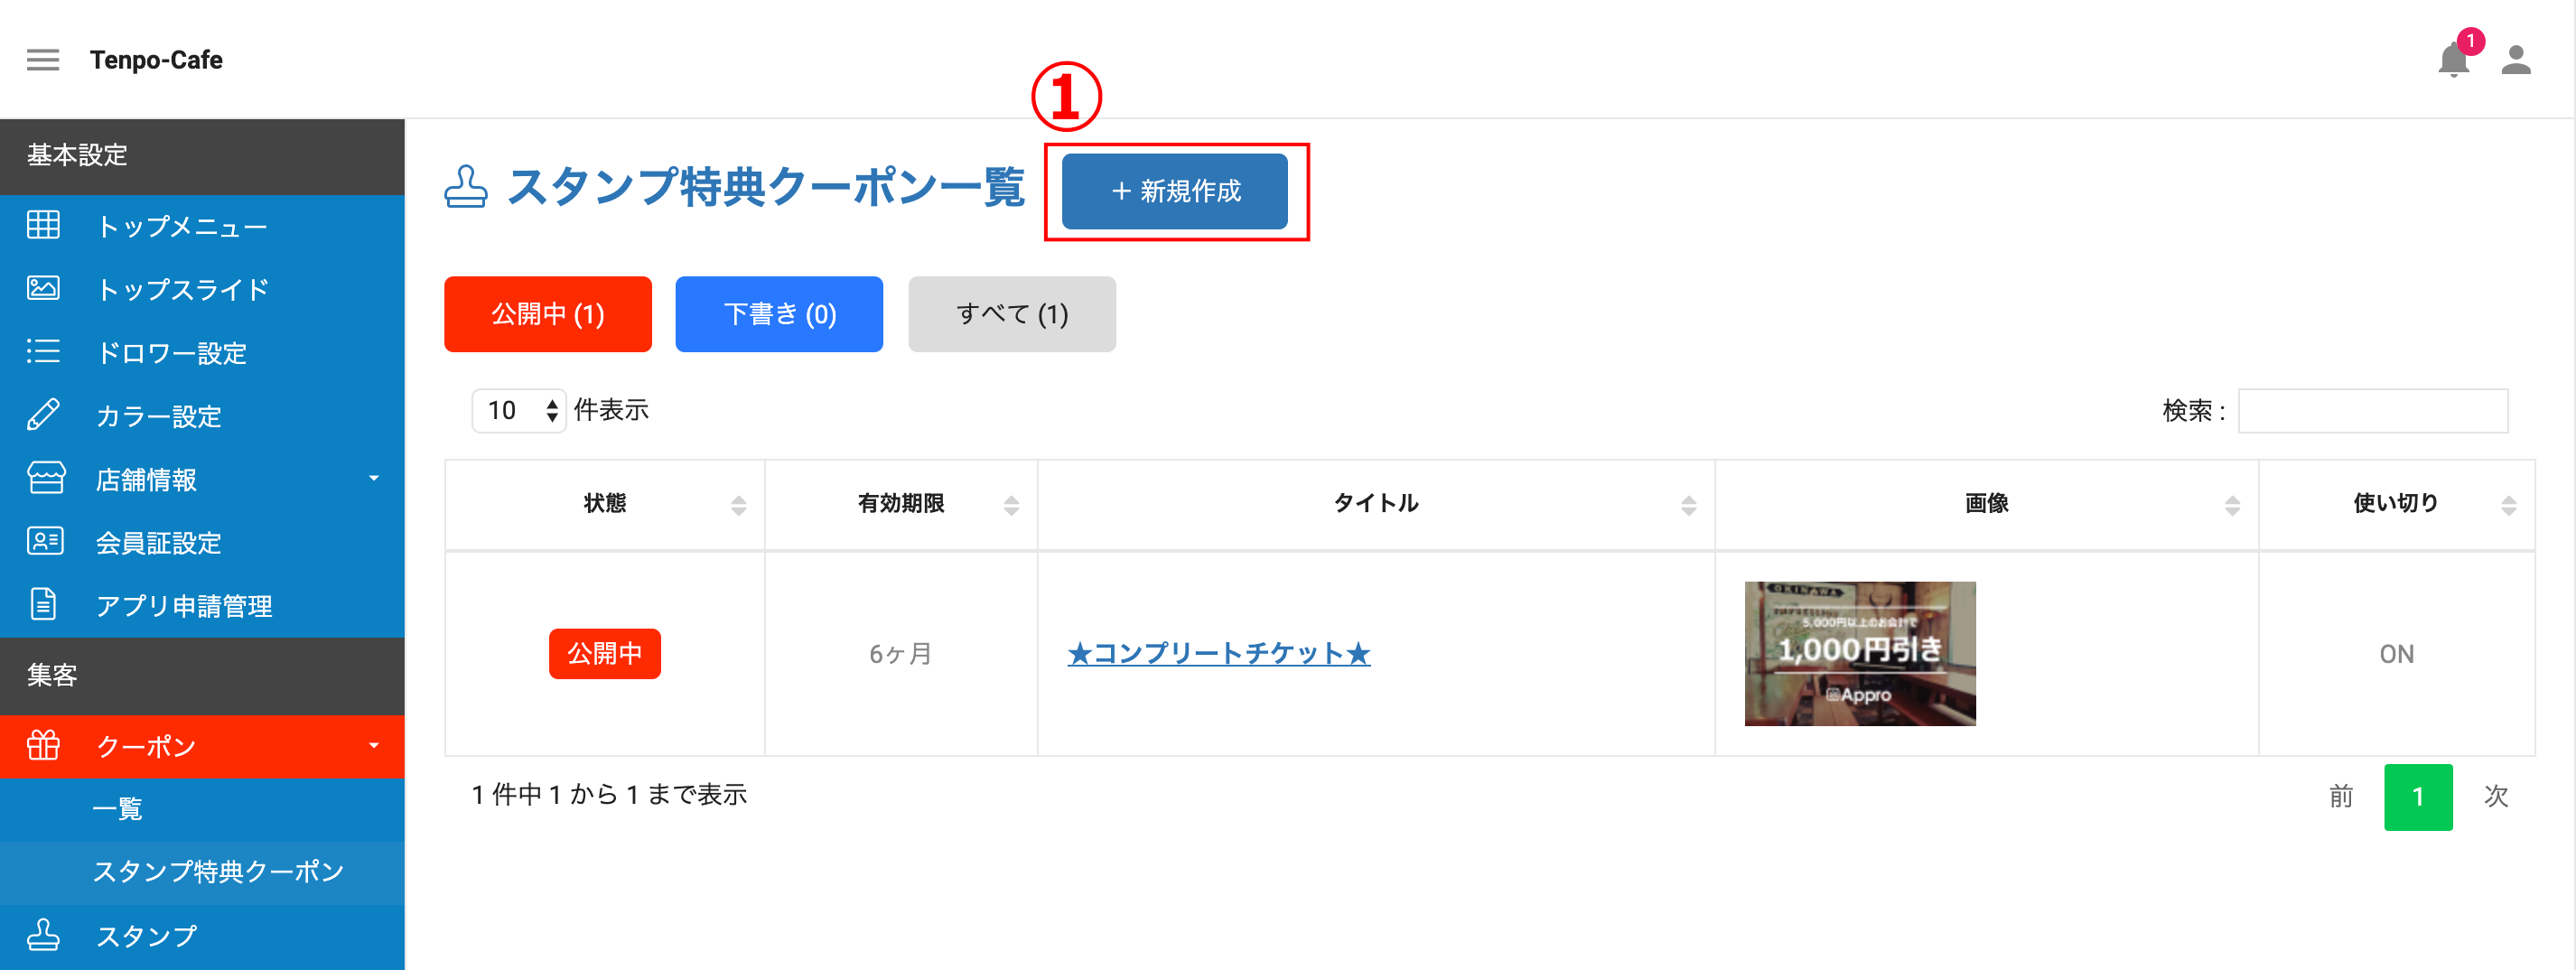Click the 1,000円引き coupon thumbnail
This screenshot has width=2576, height=970.
[x=1860, y=654]
